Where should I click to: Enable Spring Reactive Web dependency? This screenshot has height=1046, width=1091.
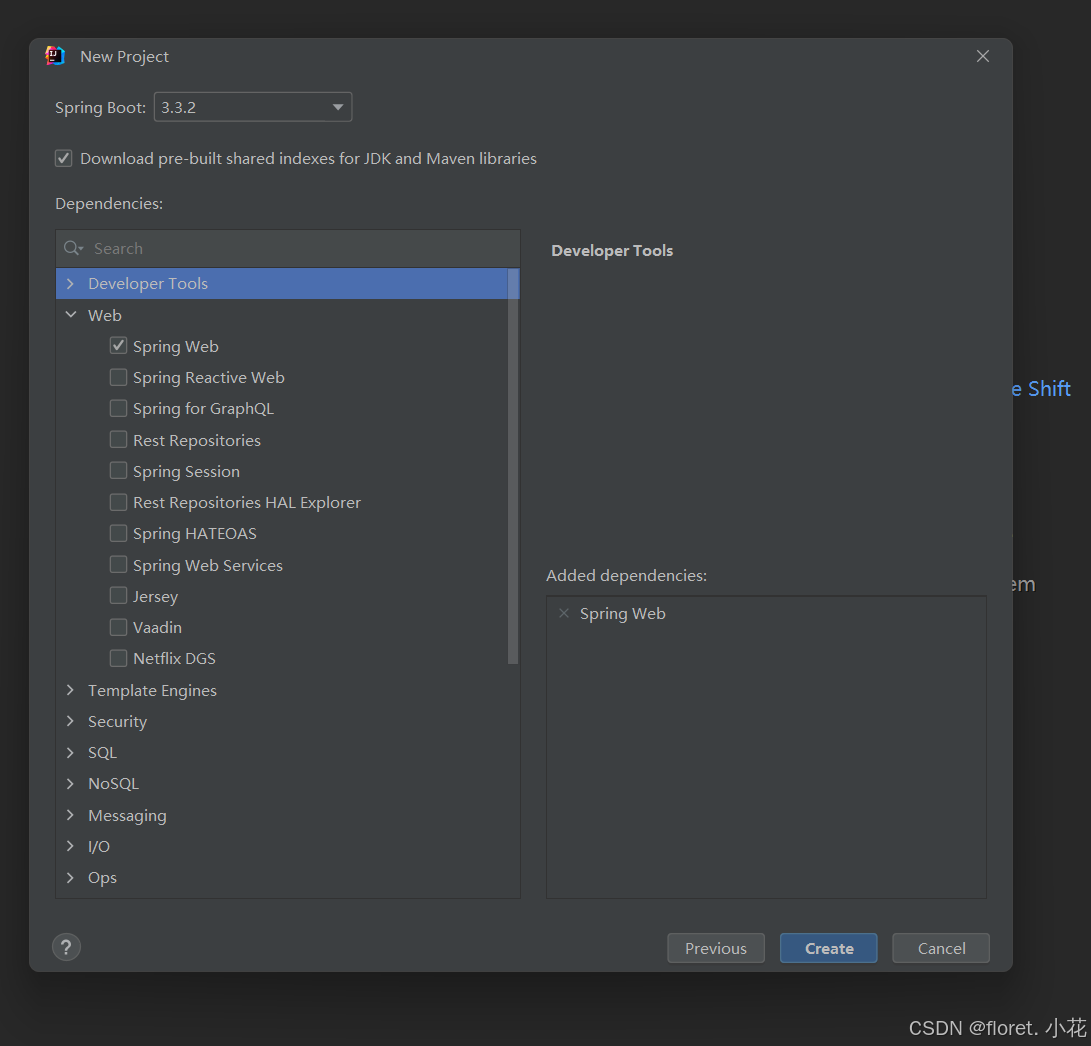click(x=118, y=377)
